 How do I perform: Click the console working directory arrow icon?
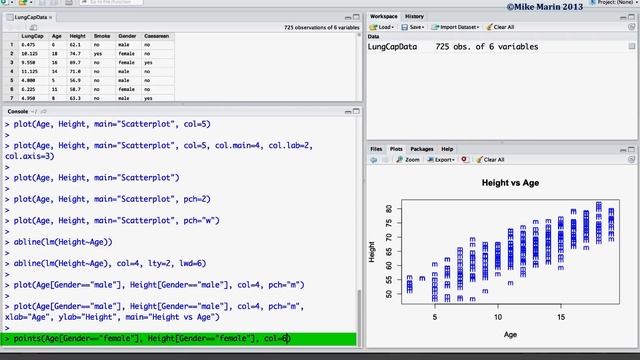pos(44,111)
